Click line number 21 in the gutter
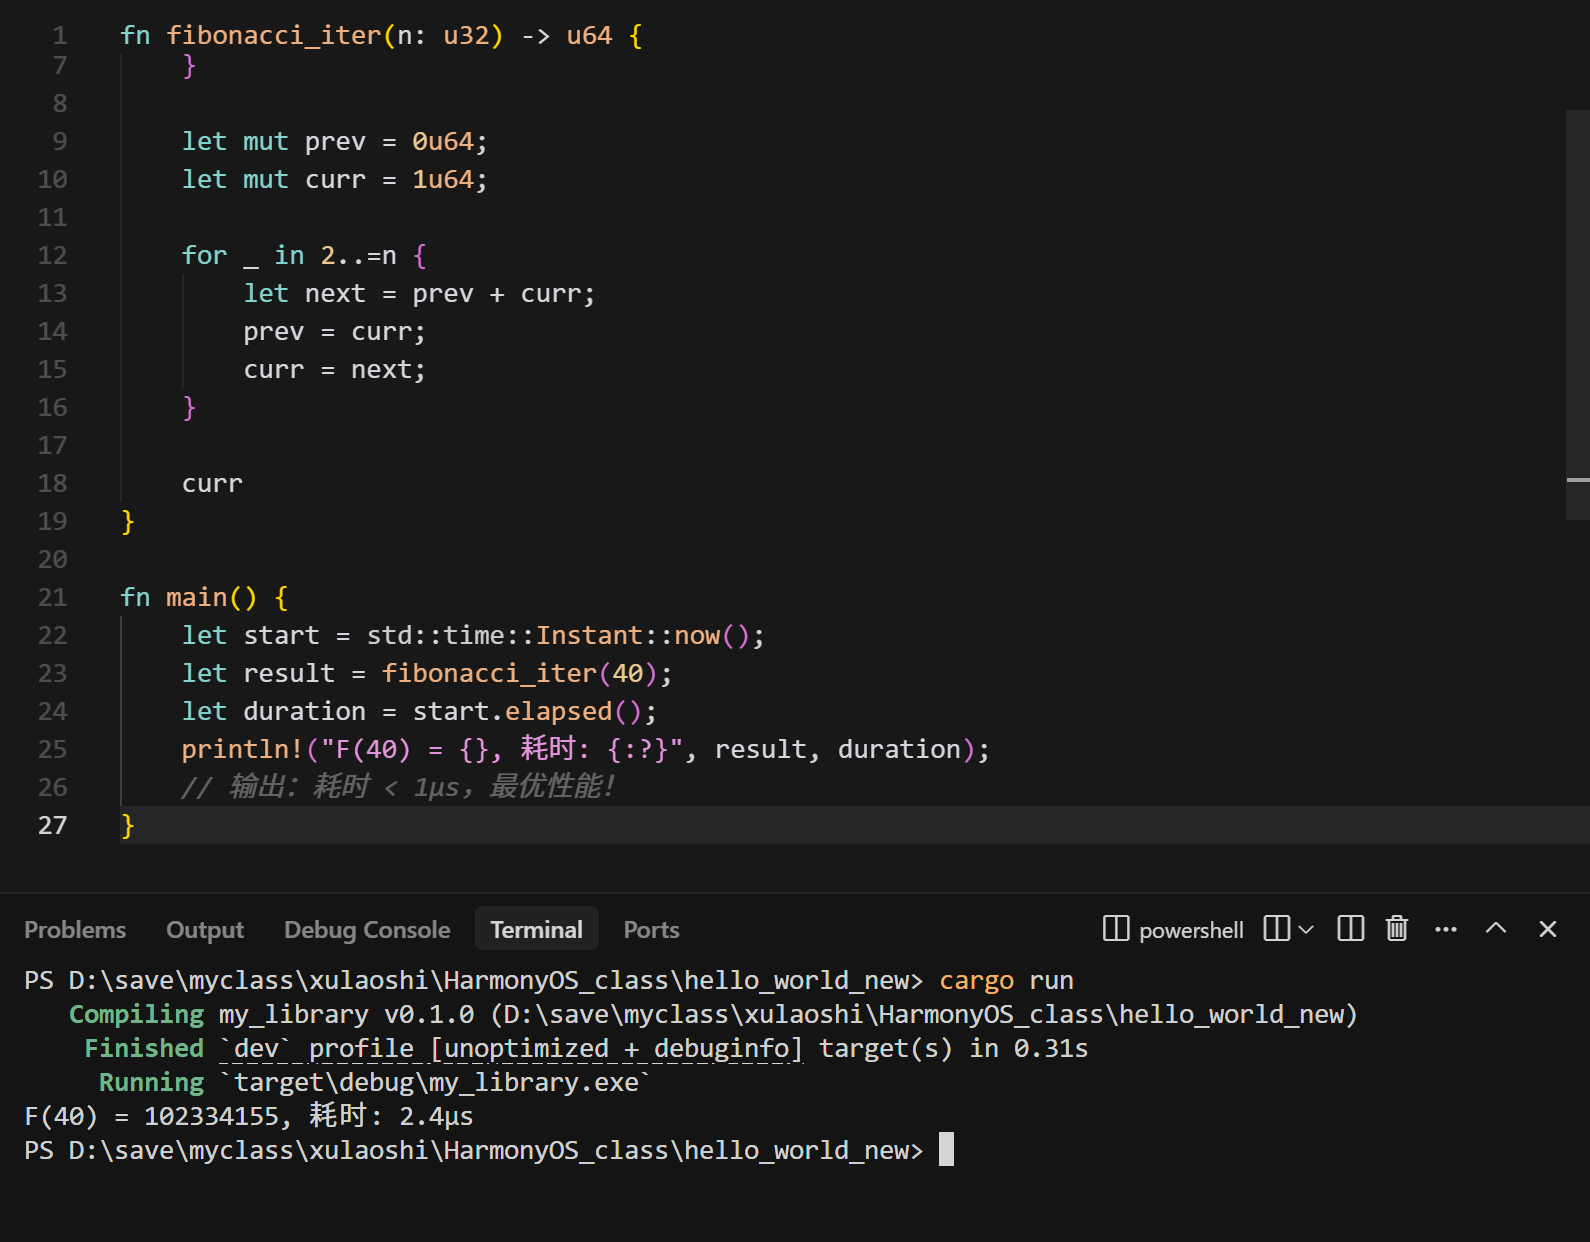 tap(52, 598)
